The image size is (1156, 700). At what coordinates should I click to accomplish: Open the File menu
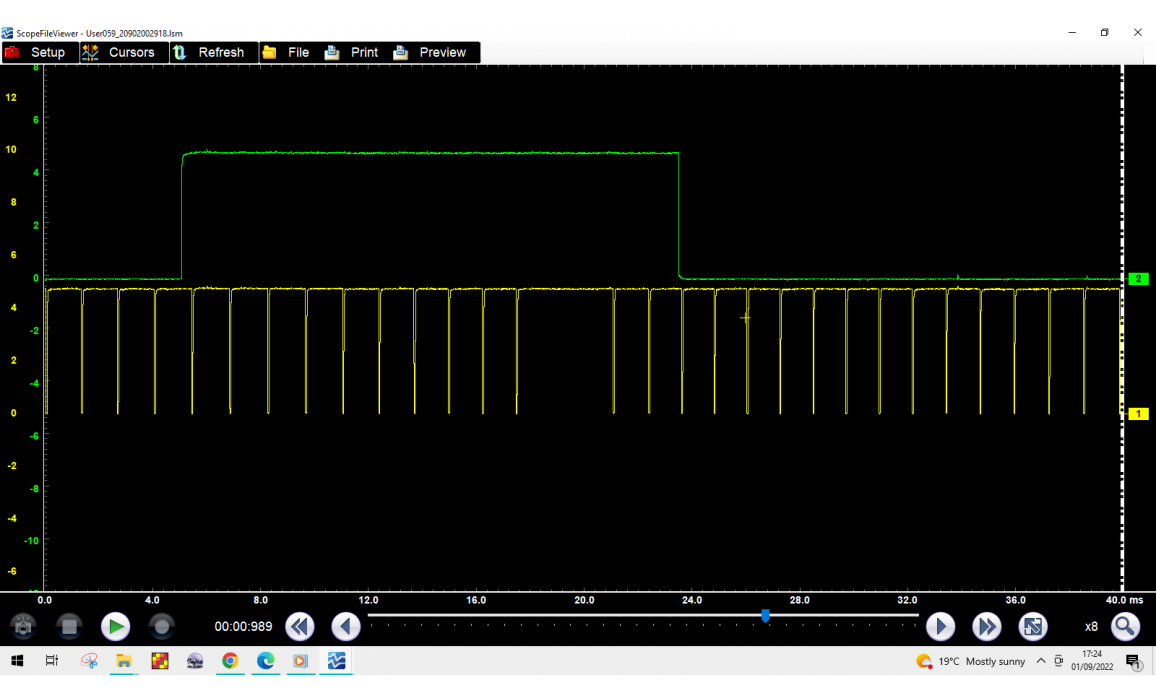coord(286,52)
